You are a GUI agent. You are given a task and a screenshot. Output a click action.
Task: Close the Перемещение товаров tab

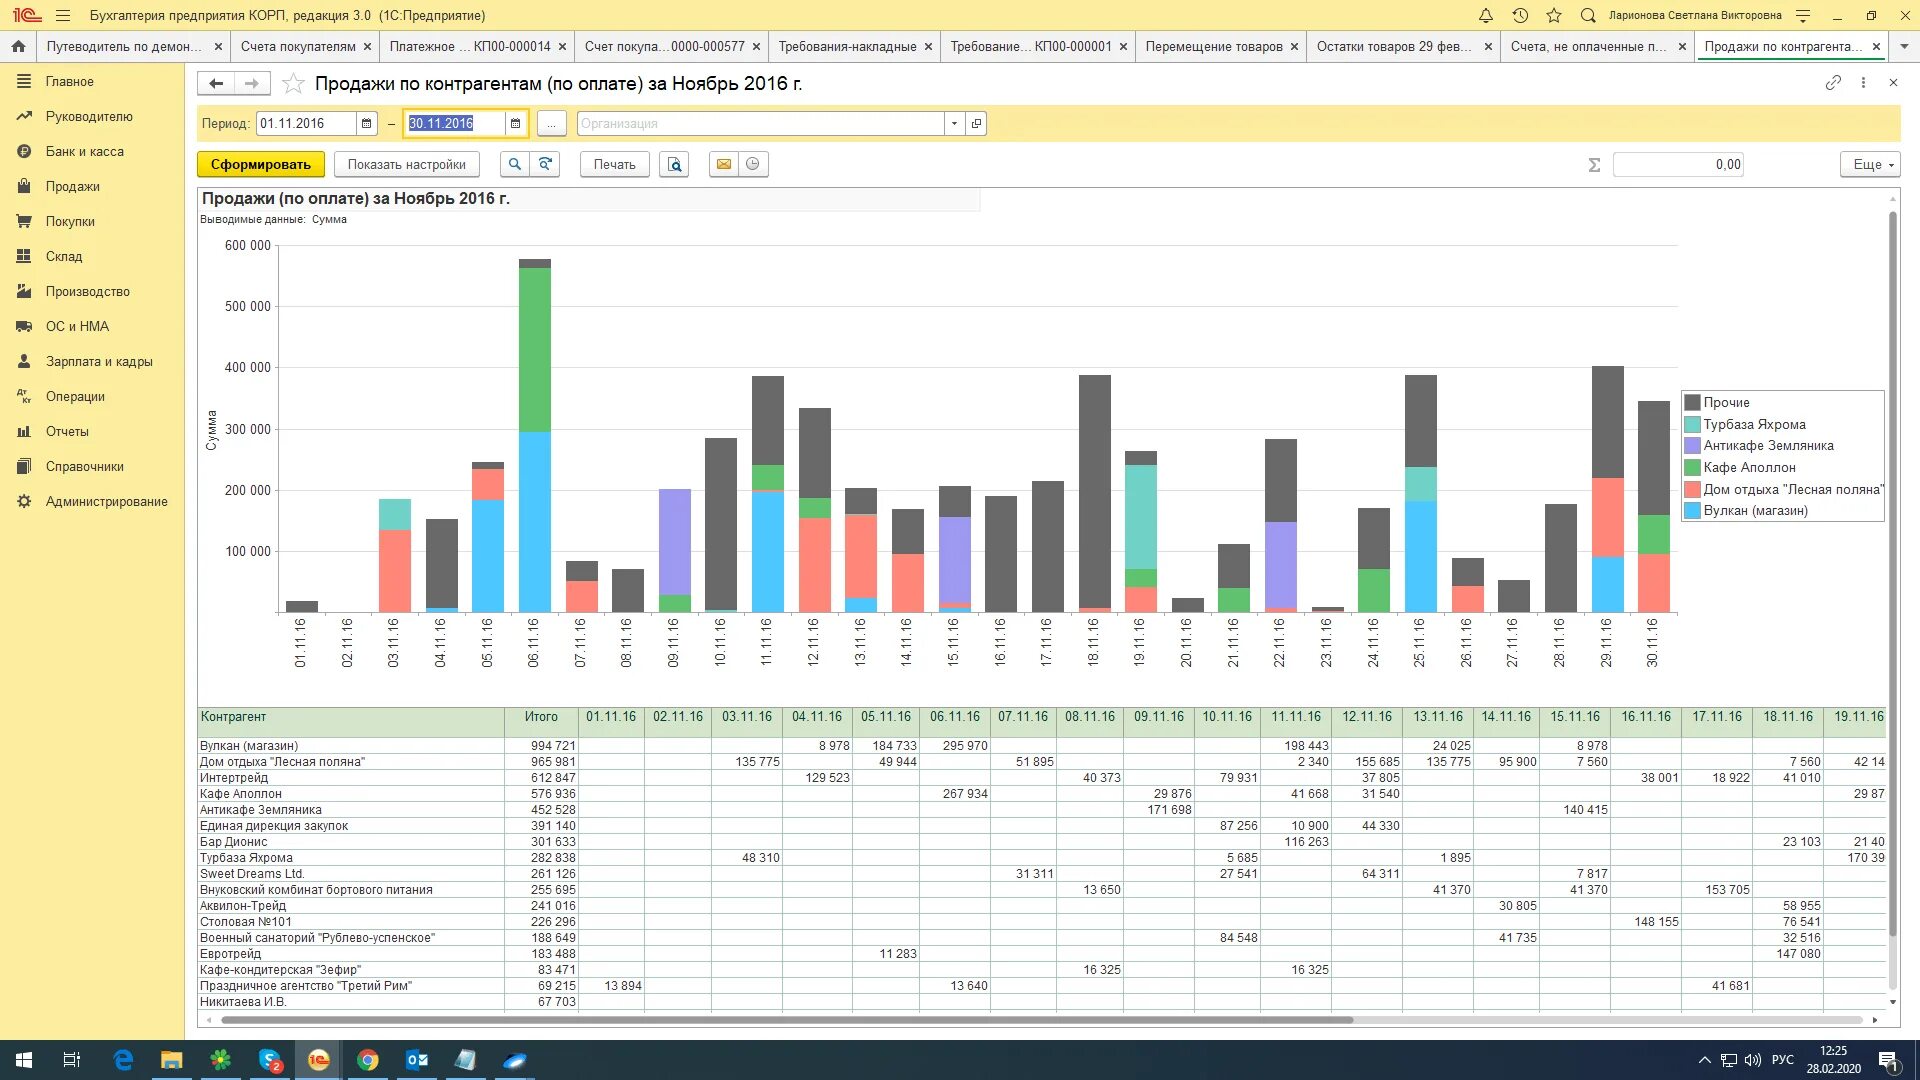(x=1294, y=47)
